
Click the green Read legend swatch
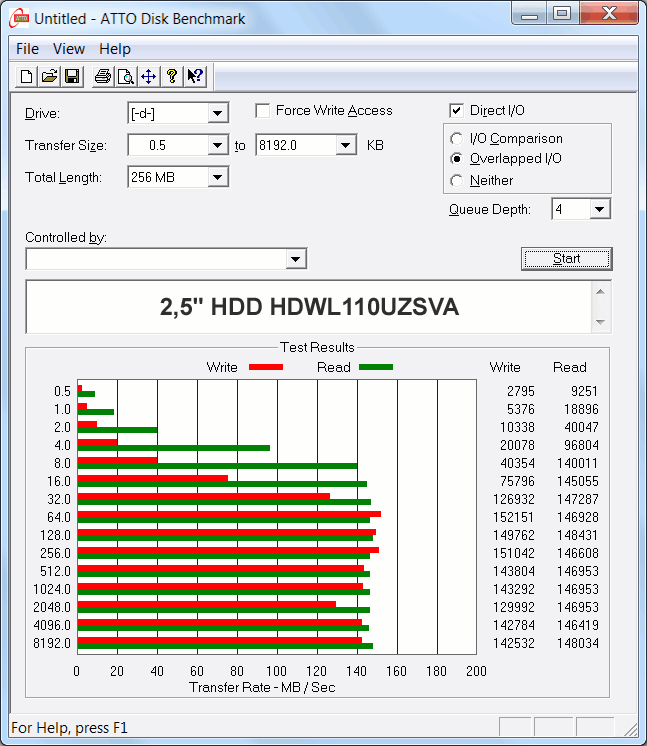pos(376,367)
